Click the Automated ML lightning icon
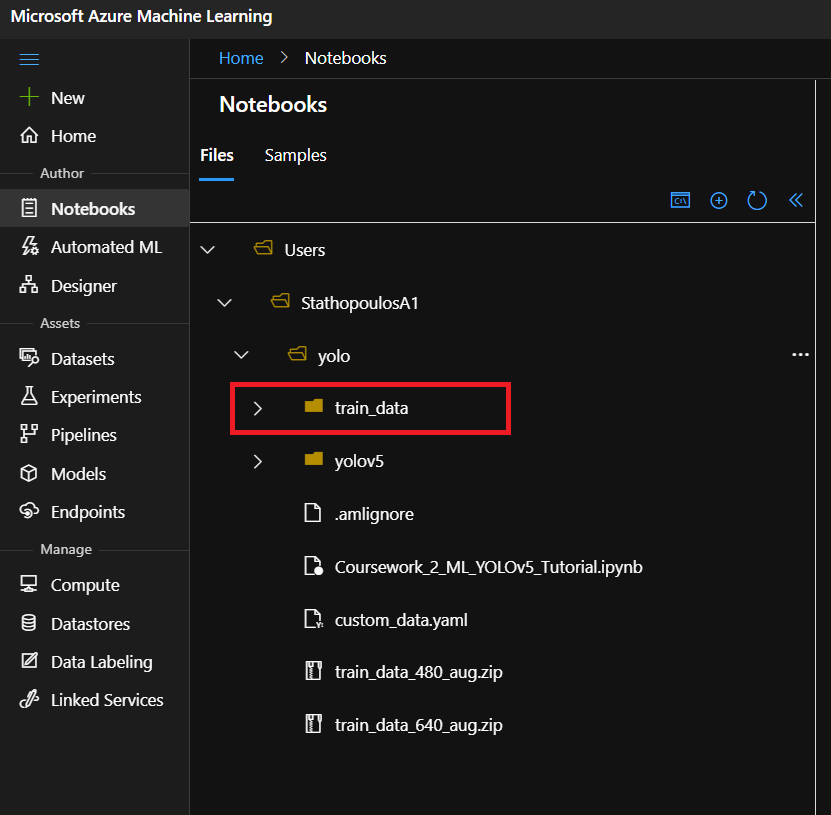The height and width of the screenshot is (815, 831). point(30,246)
